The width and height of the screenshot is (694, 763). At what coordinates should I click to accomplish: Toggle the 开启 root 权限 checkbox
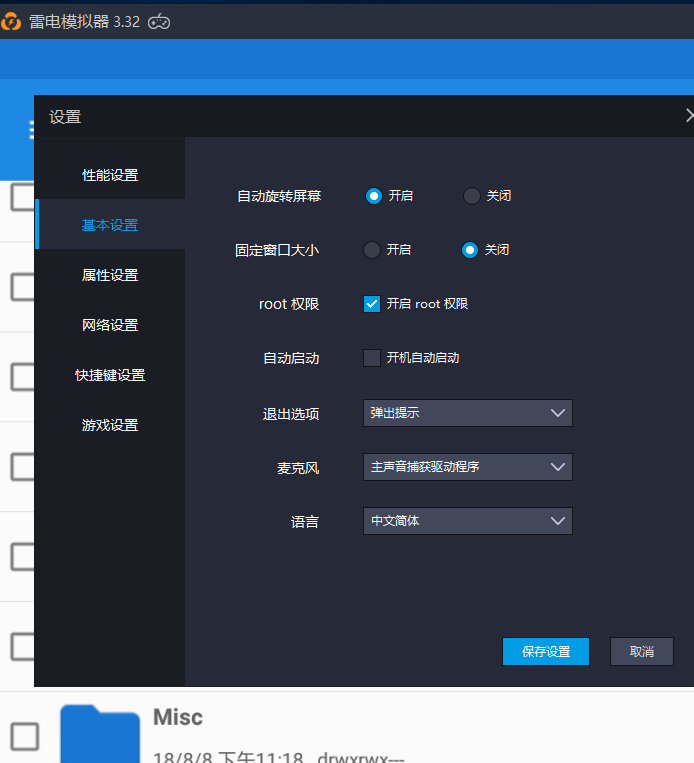tap(372, 304)
